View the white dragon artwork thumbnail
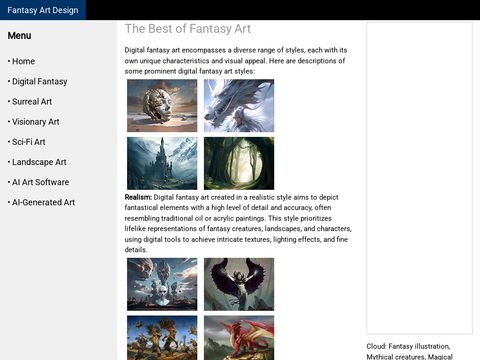 coord(239,106)
